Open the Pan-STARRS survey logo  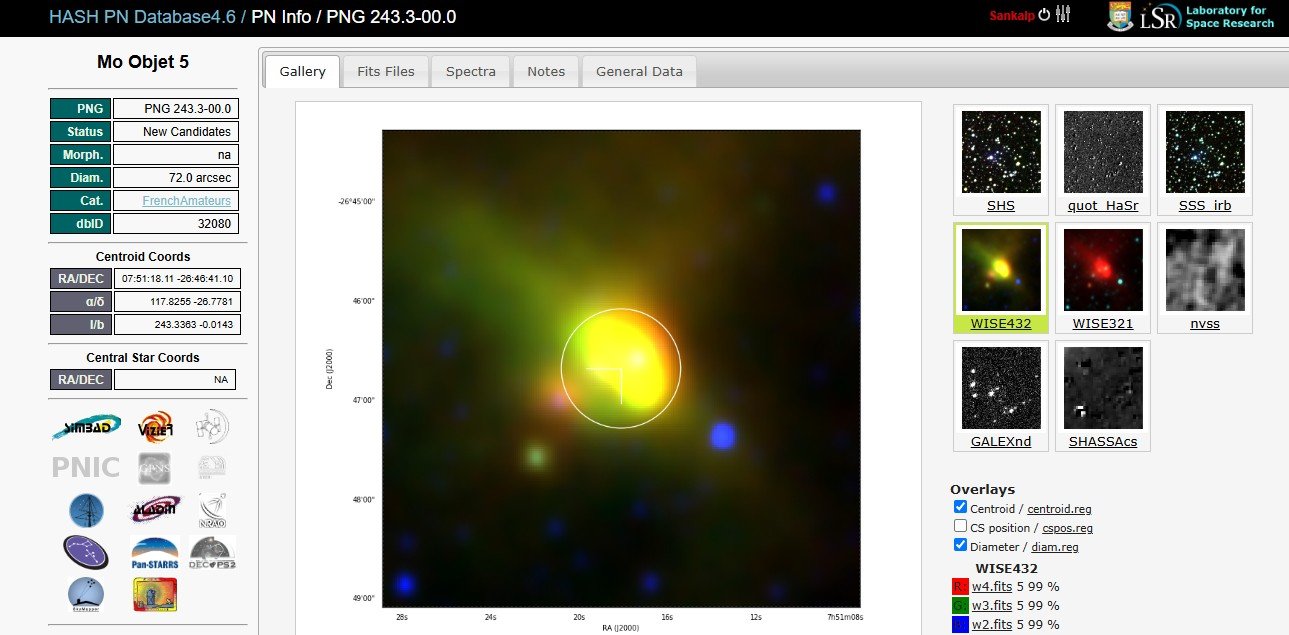[x=156, y=551]
